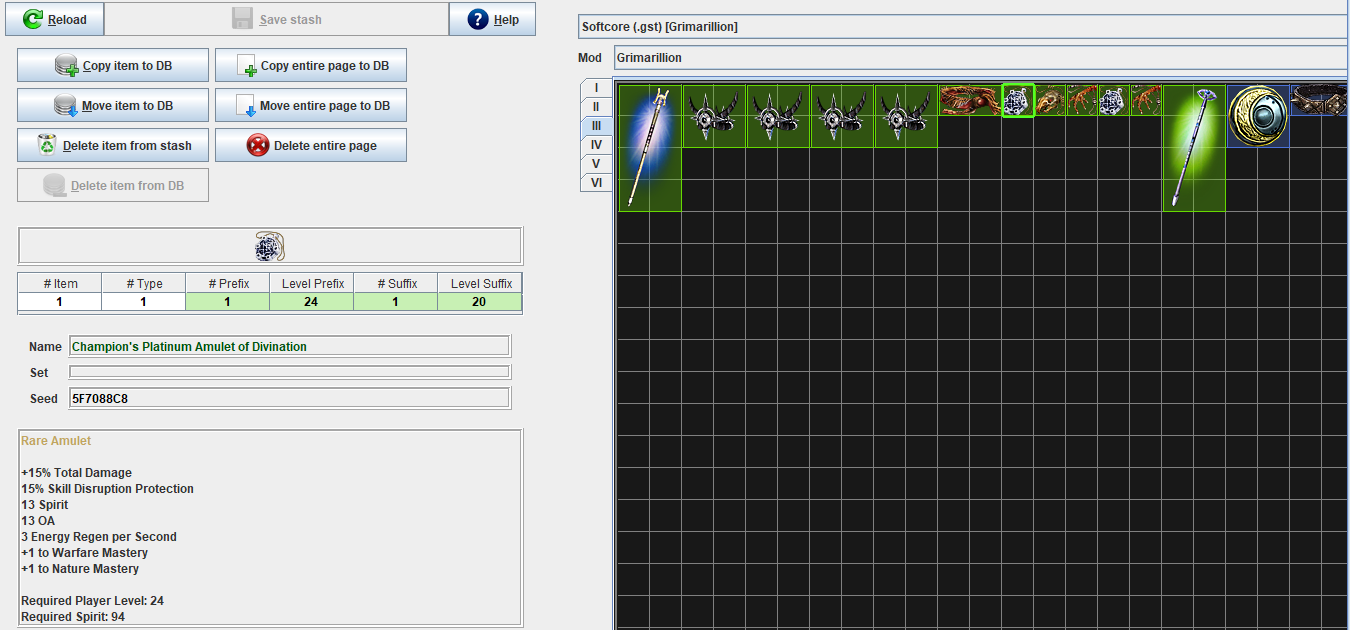Select the leftmost horned shoulder armor
1350x630 pixels.
pyautogui.click(x=714, y=116)
